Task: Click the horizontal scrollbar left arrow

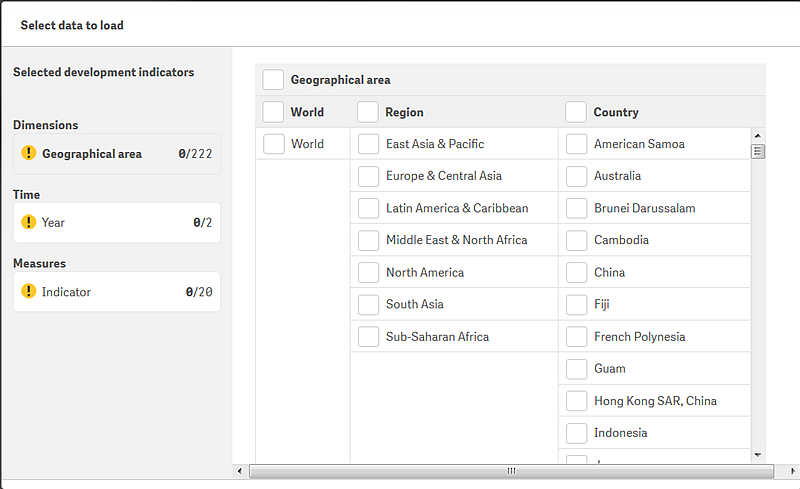Action: tap(240, 470)
